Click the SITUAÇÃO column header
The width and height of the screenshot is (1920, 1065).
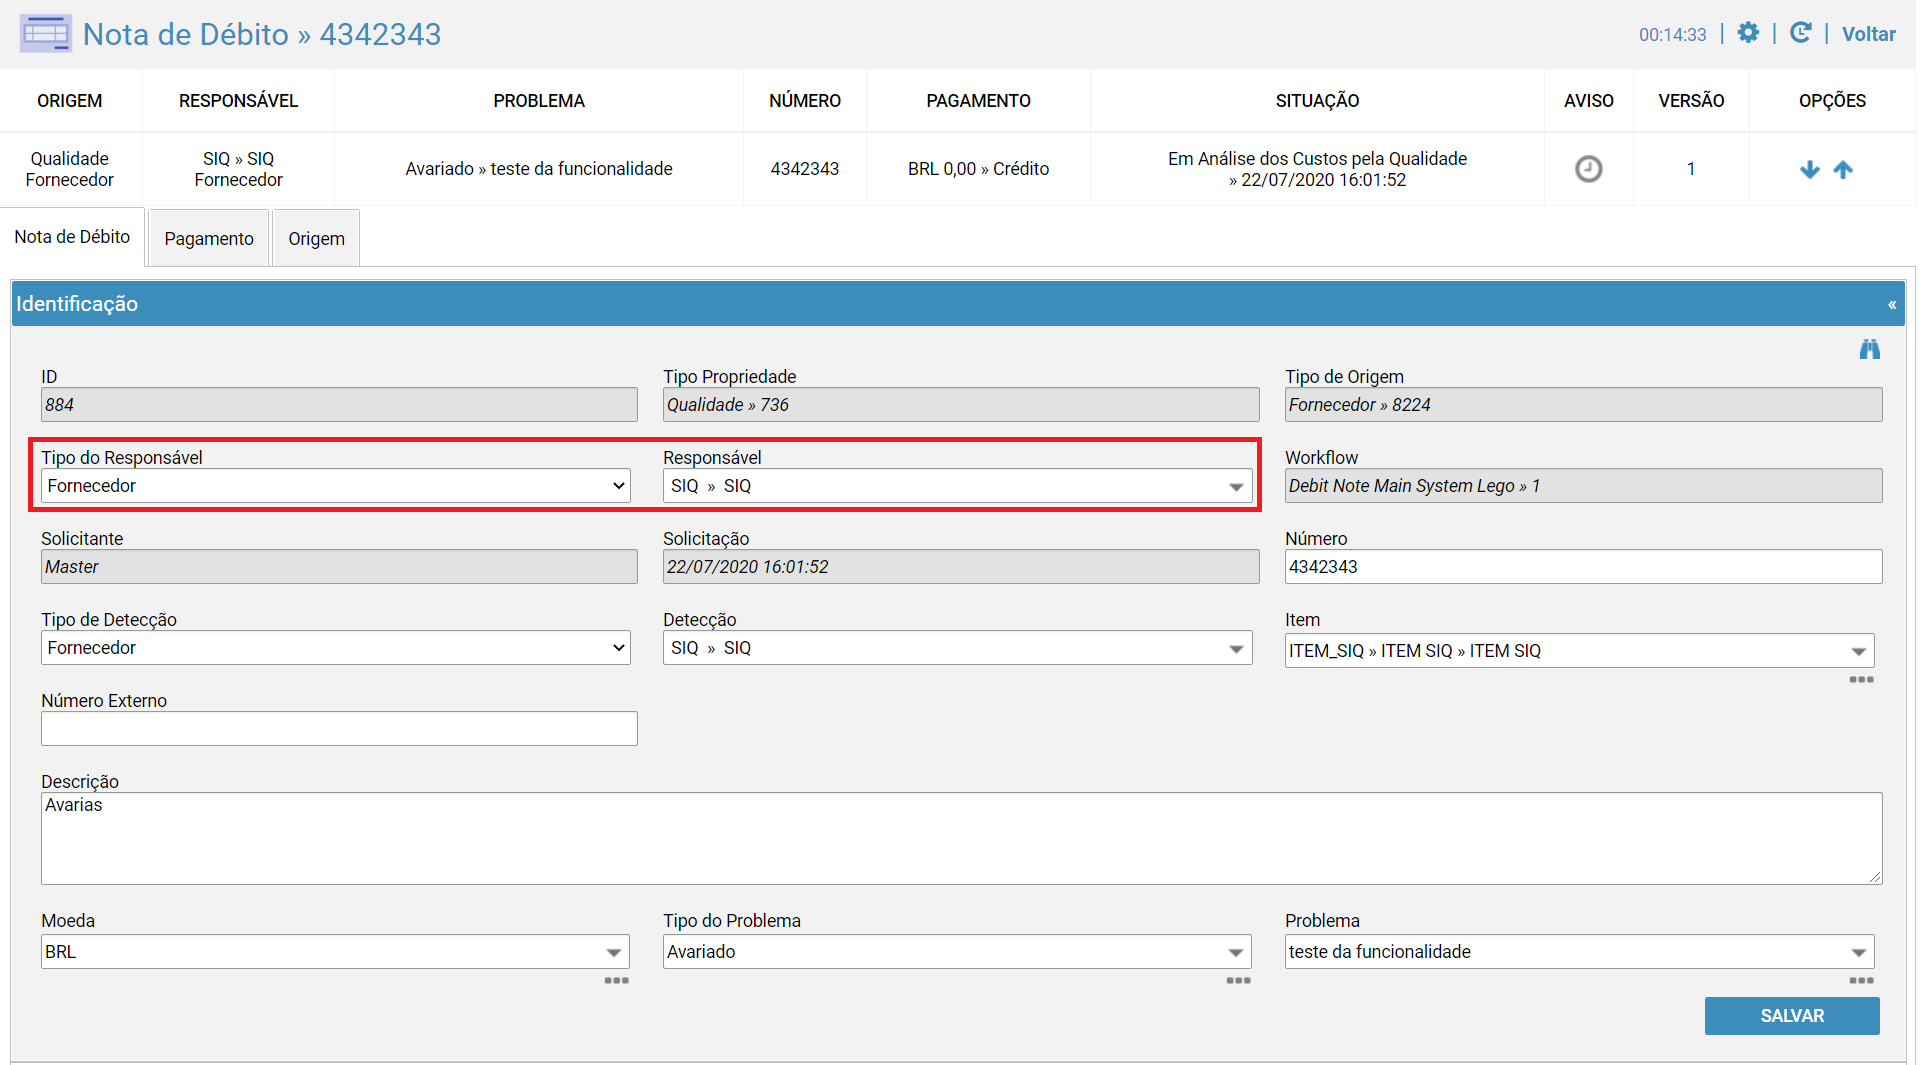coord(1317,101)
